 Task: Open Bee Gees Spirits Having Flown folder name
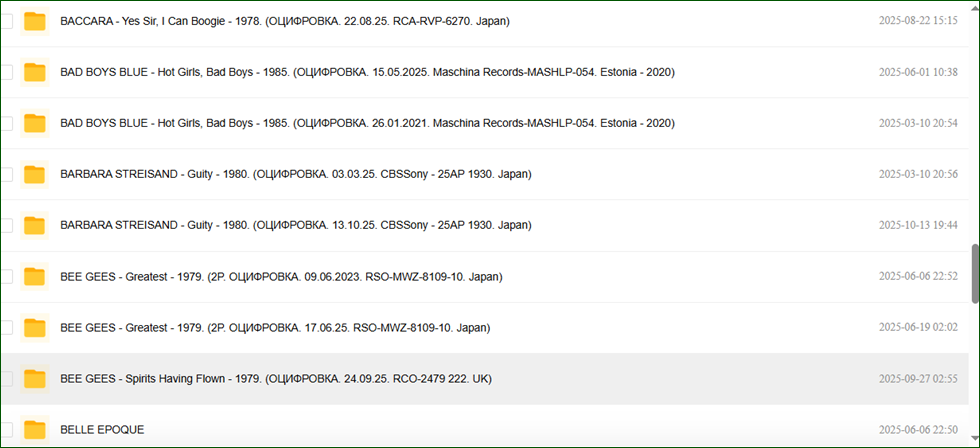click(276, 379)
